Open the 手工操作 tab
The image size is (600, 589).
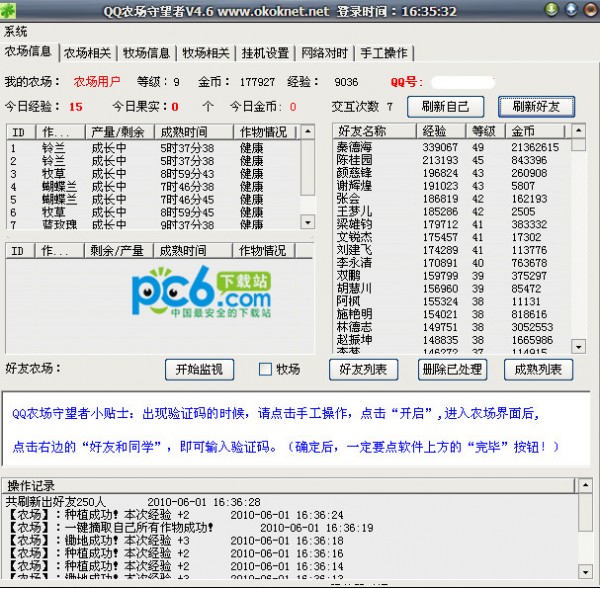(x=384, y=53)
